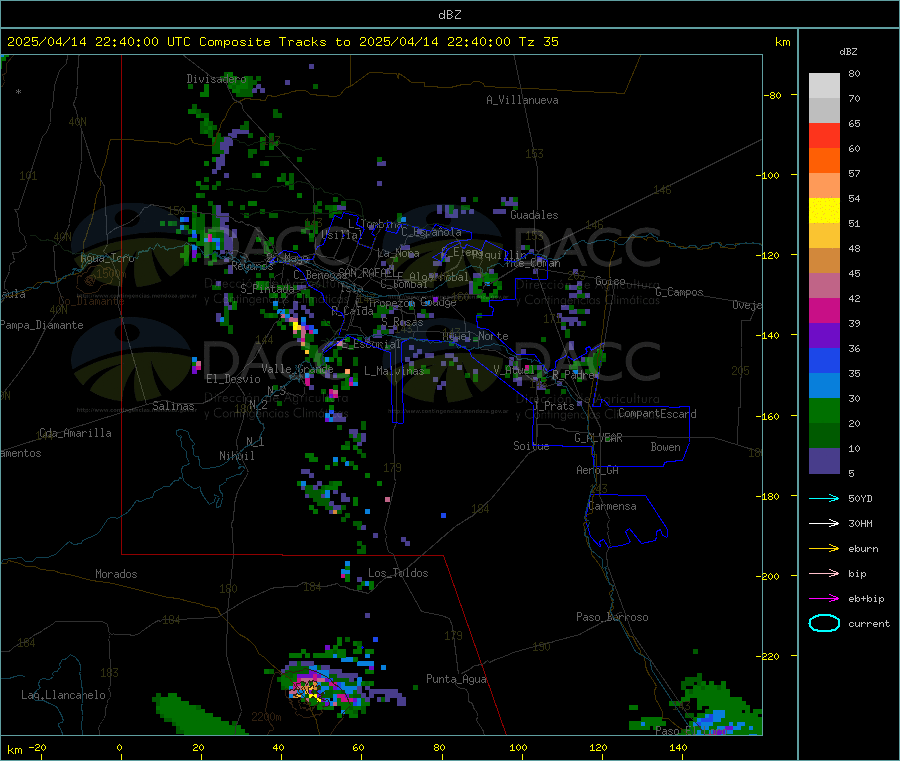
Task: Click the '80' dBZ scale value
Action: point(854,73)
